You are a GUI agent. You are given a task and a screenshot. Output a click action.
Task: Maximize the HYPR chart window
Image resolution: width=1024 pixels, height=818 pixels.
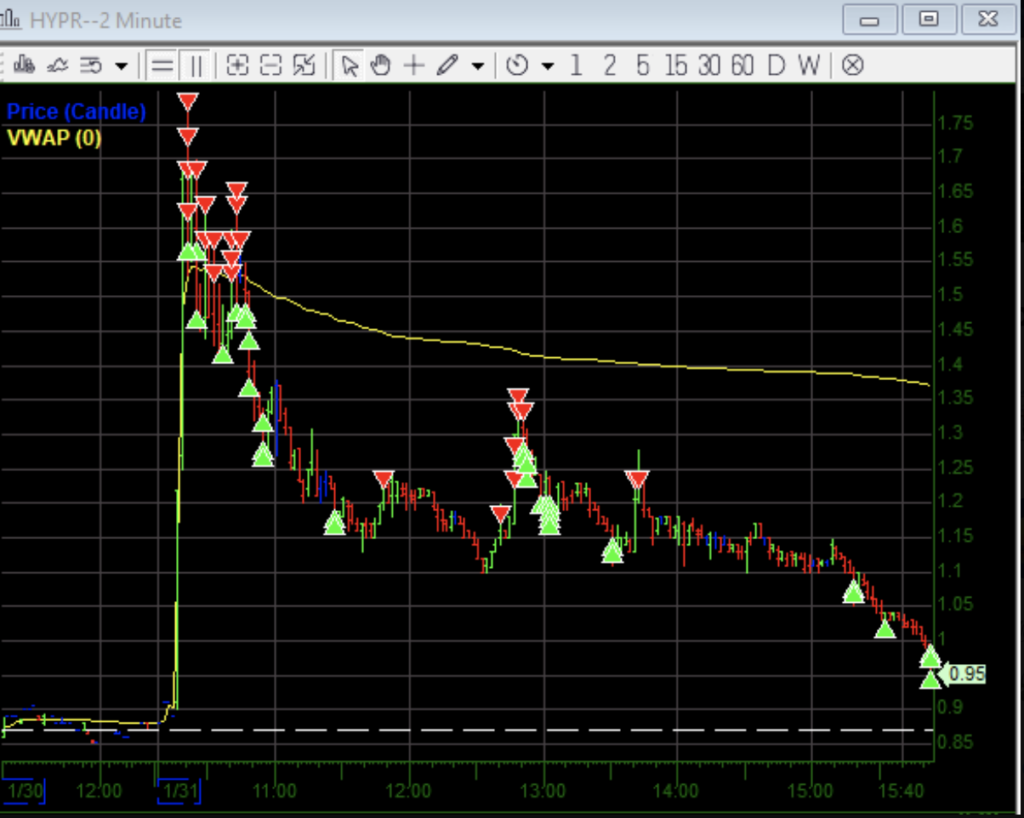click(x=928, y=20)
